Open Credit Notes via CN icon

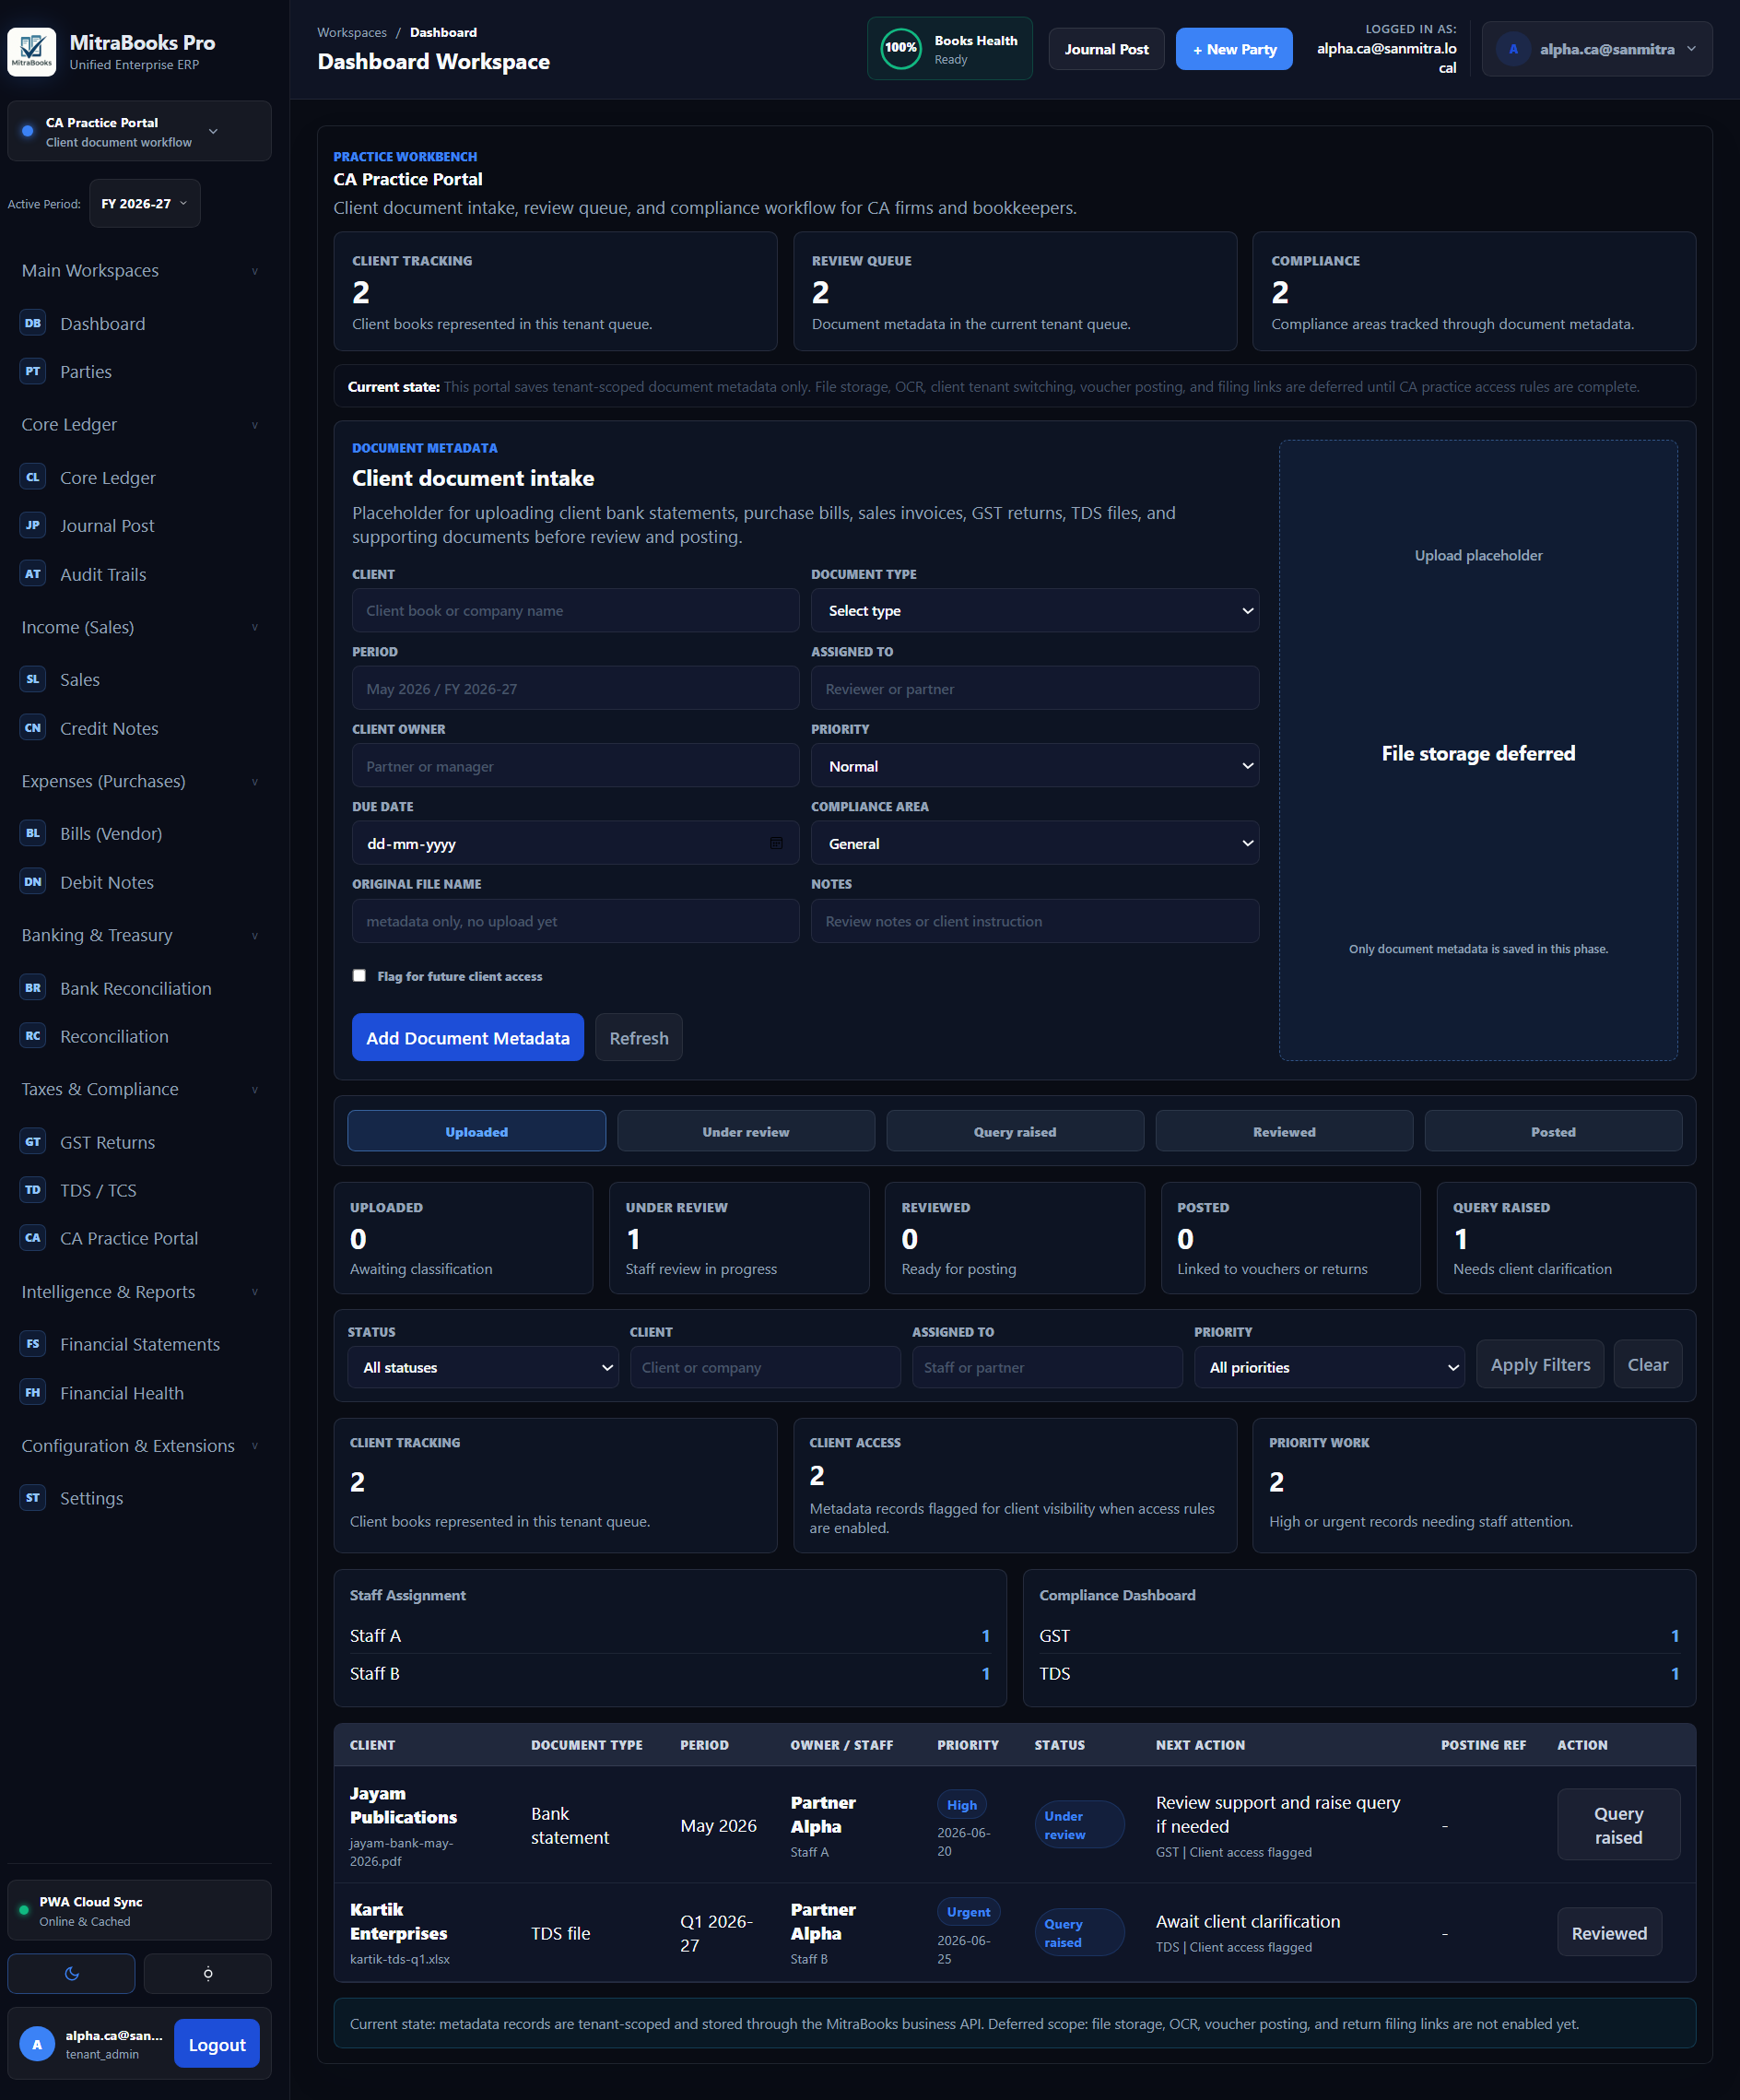click(33, 728)
